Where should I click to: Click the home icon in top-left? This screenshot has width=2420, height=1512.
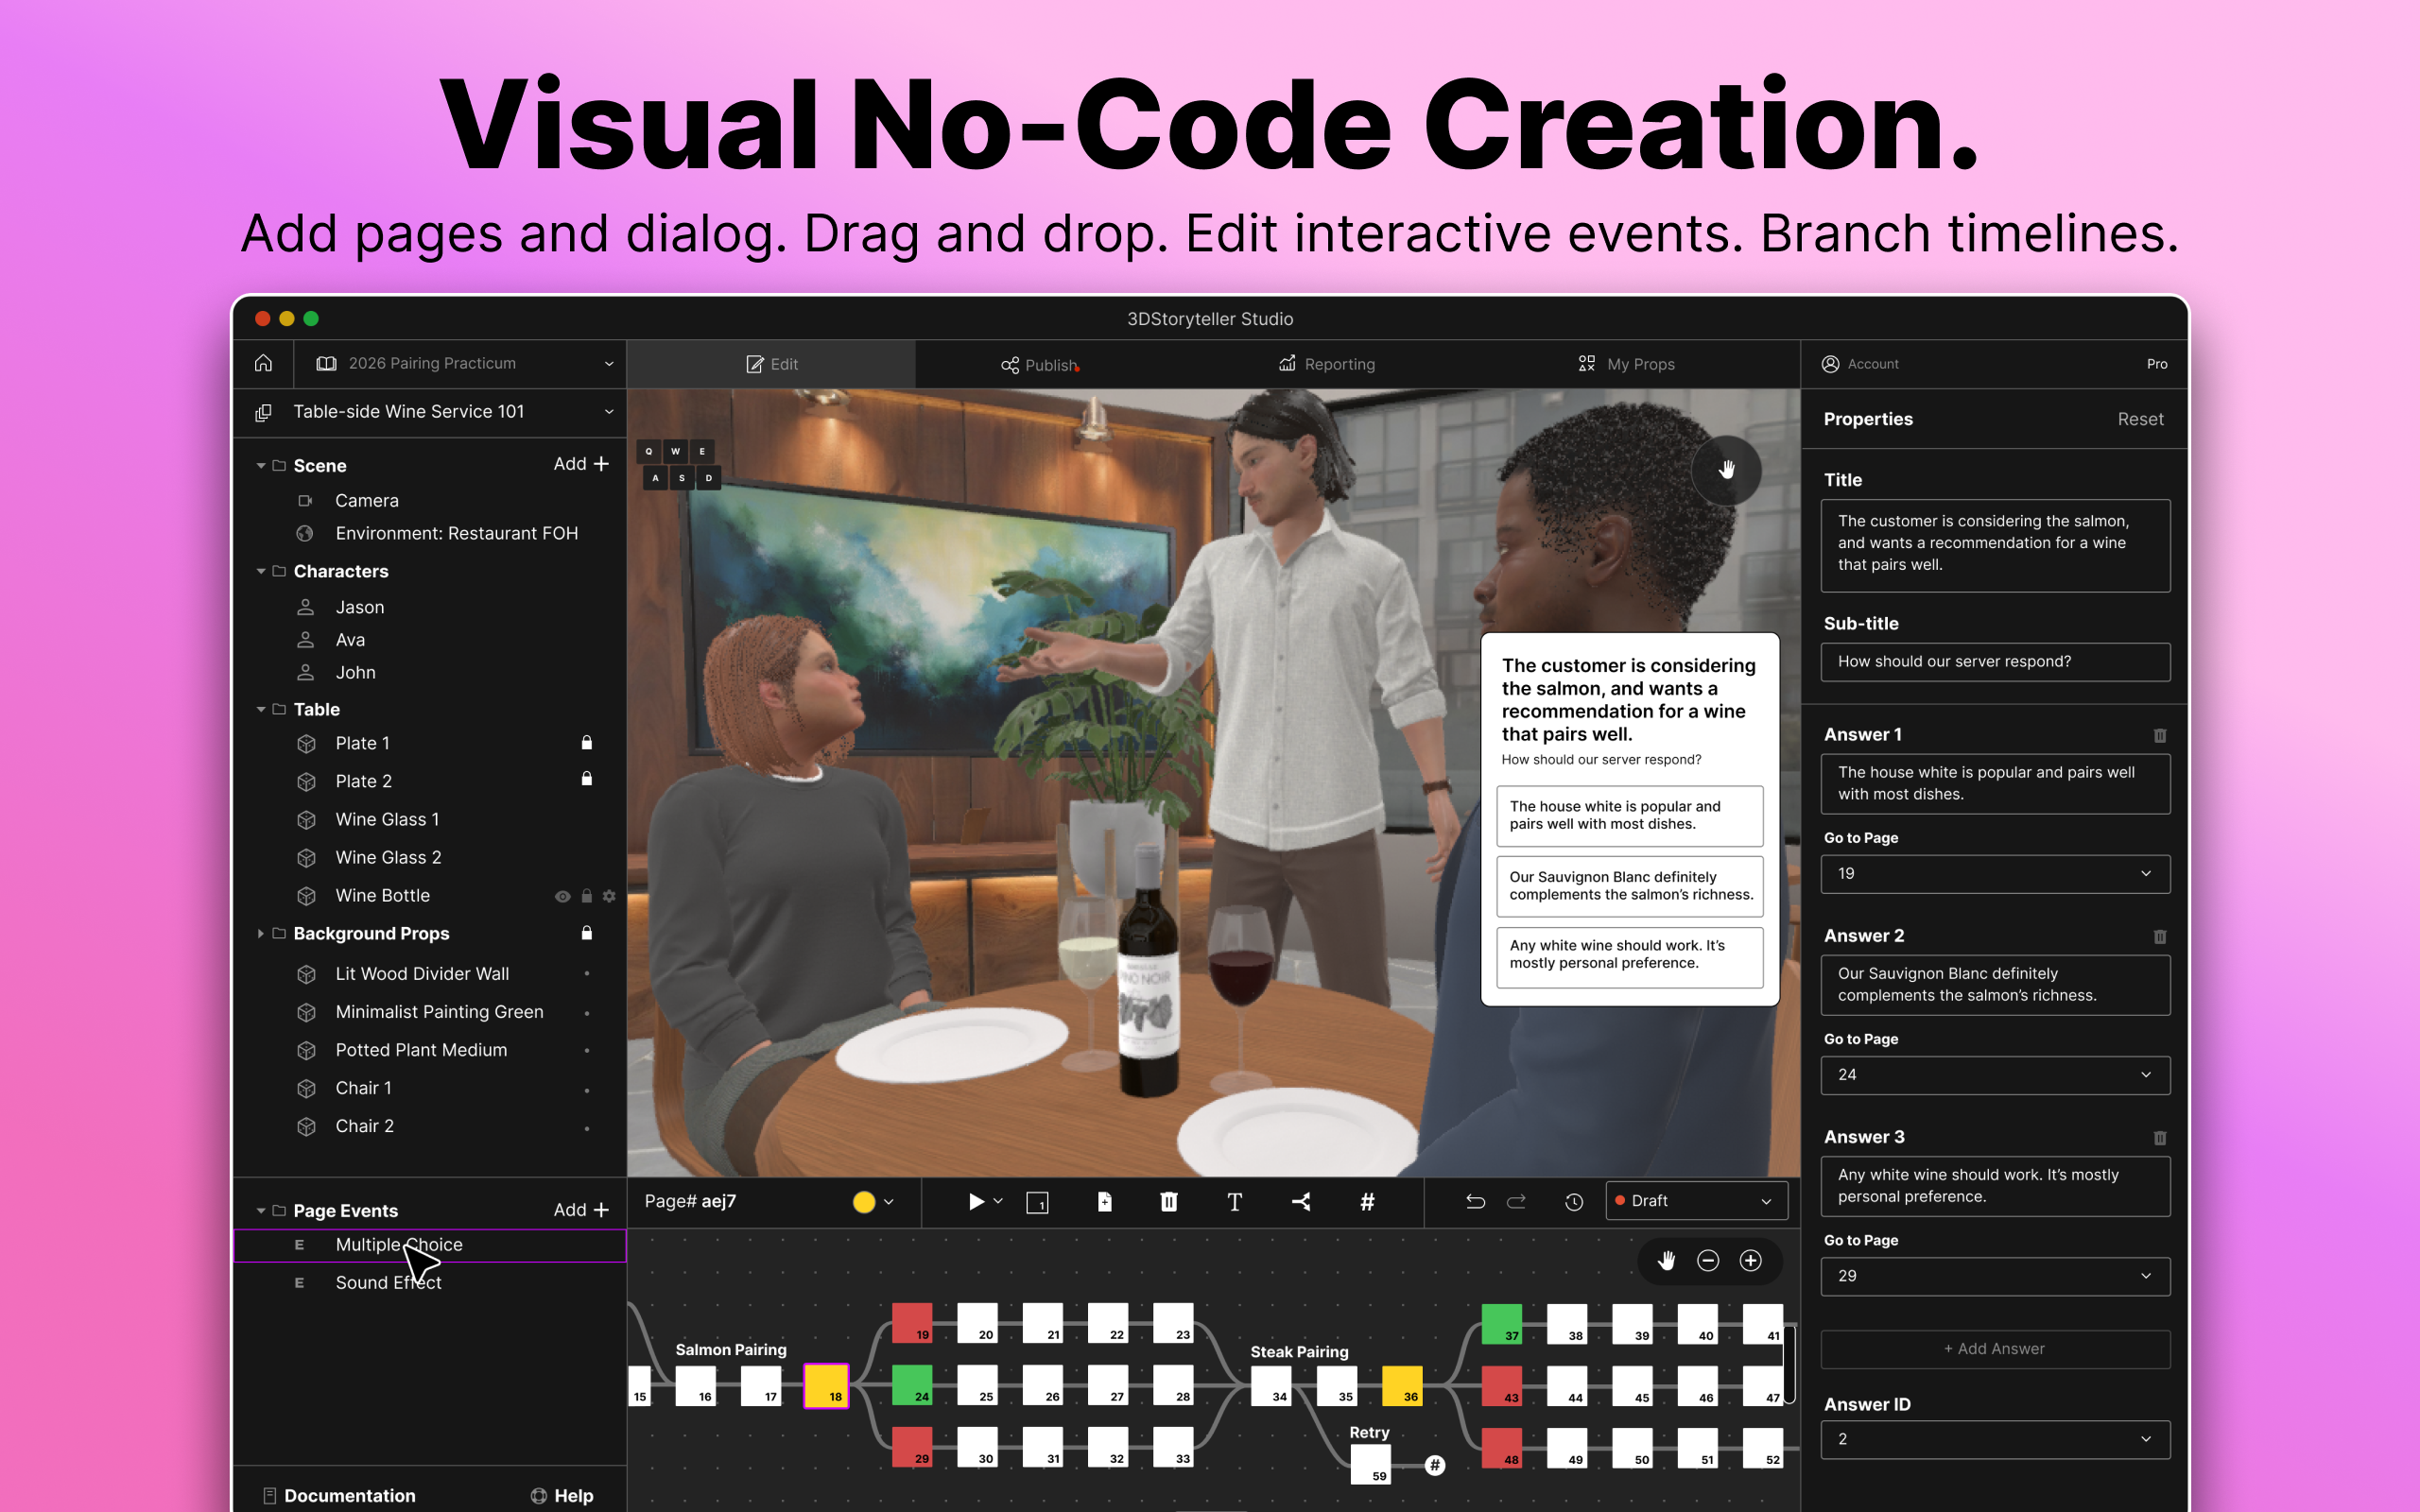(x=263, y=363)
